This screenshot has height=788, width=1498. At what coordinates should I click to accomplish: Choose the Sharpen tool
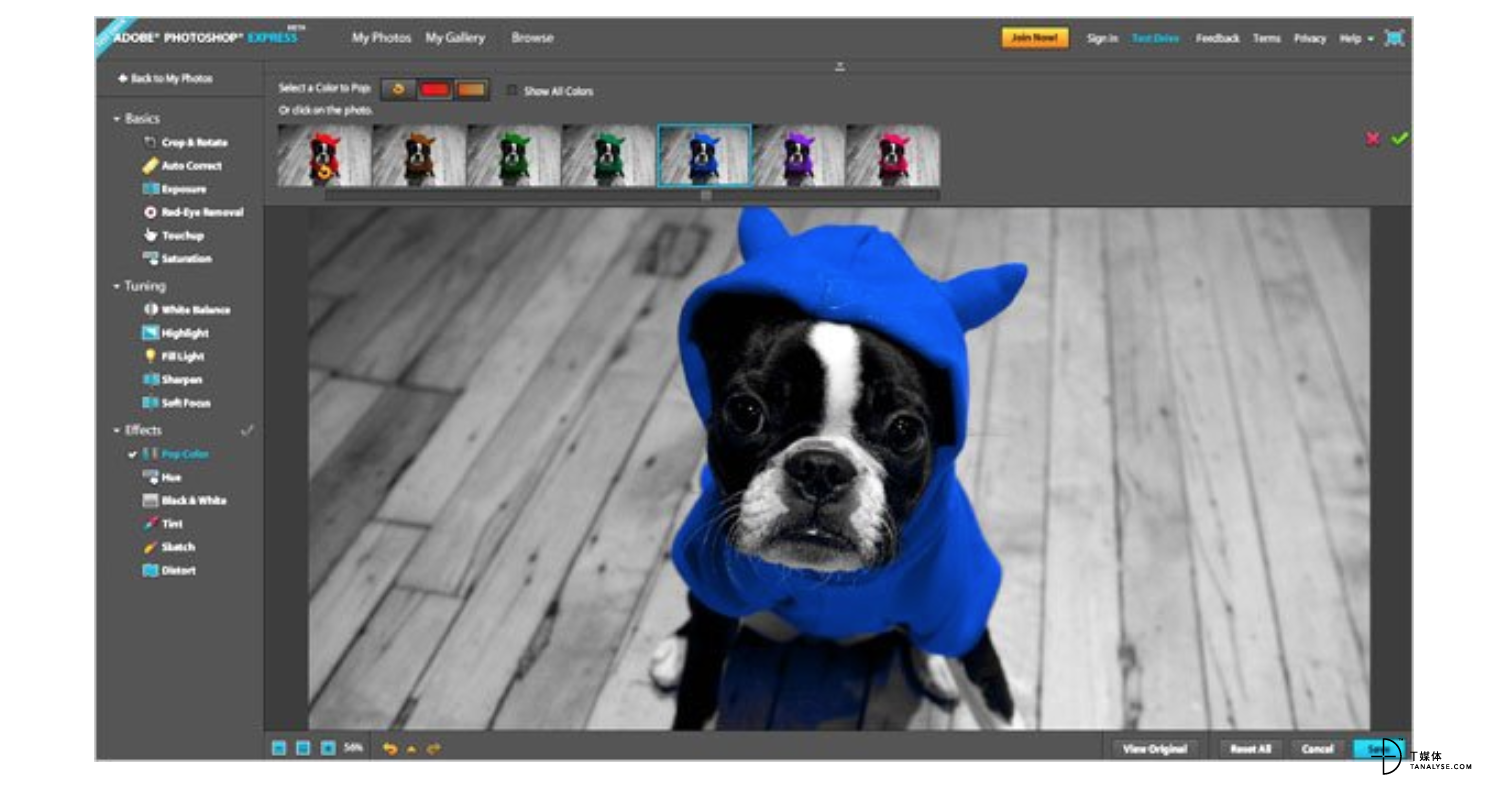coord(173,380)
